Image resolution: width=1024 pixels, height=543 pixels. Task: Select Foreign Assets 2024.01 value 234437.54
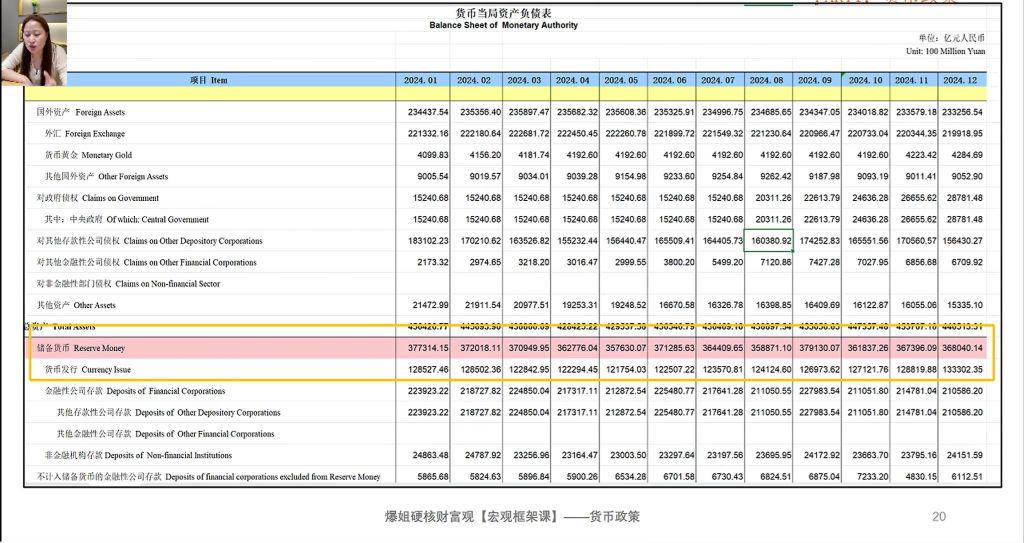coord(428,112)
